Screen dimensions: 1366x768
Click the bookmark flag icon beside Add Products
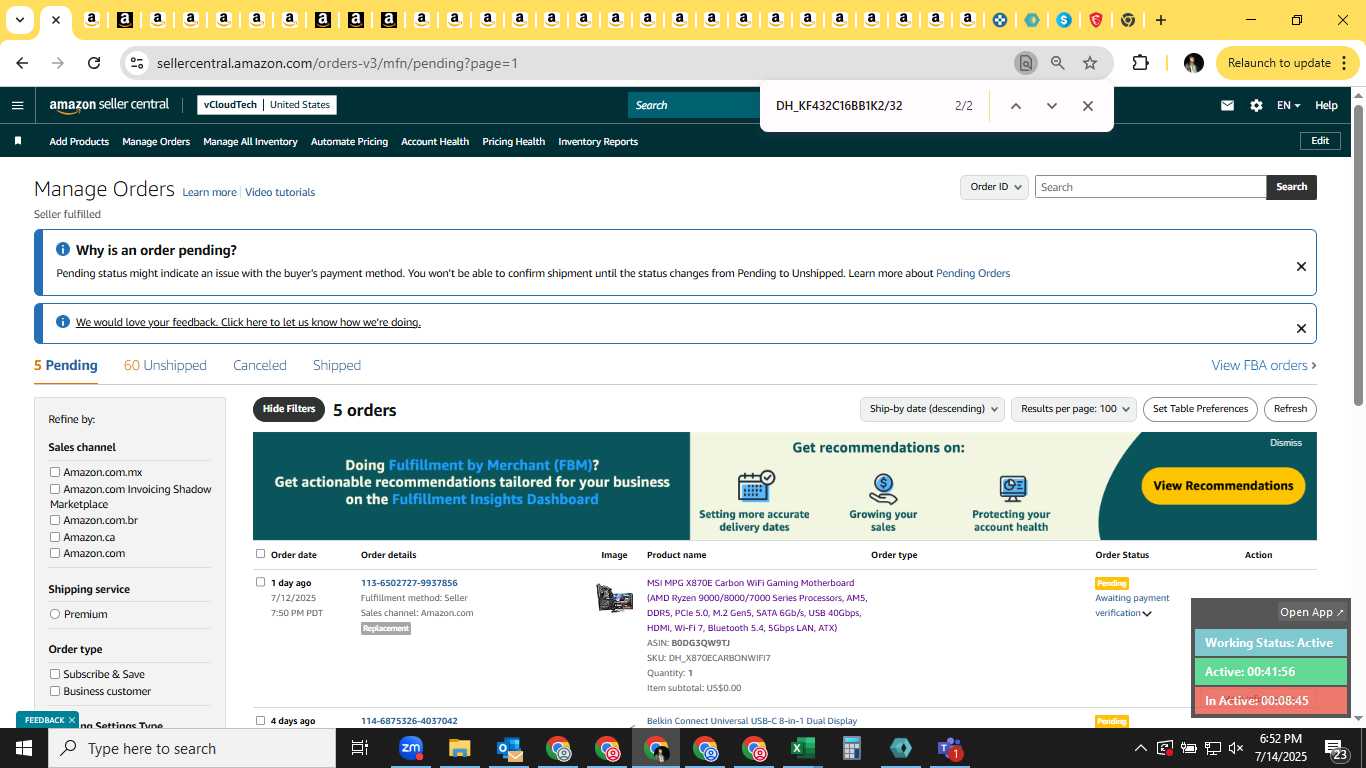(x=18, y=141)
